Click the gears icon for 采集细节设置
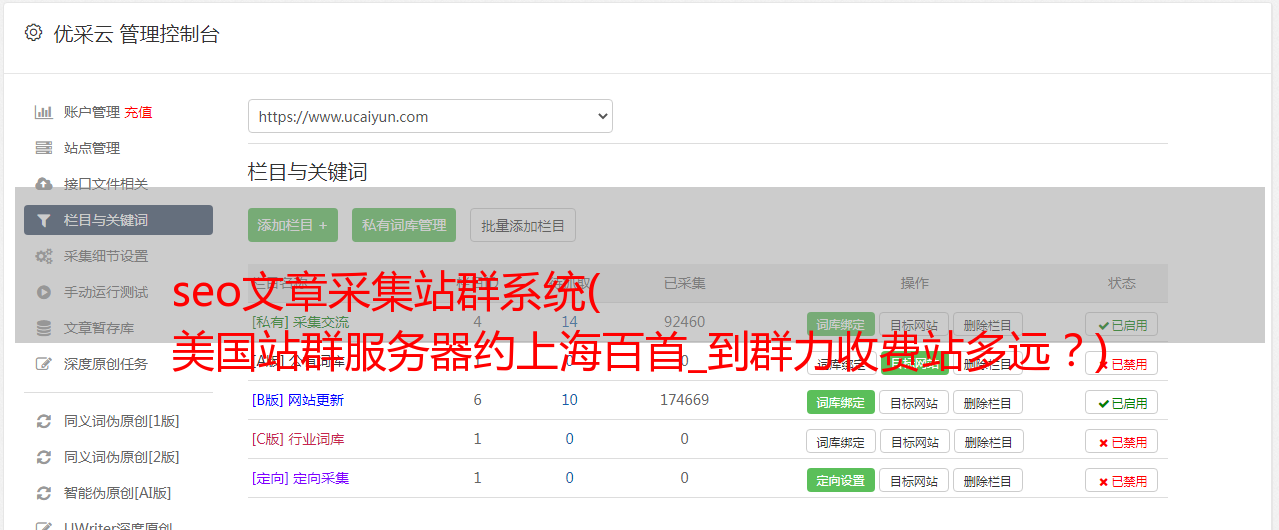Image resolution: width=1279 pixels, height=530 pixels. coord(43,256)
